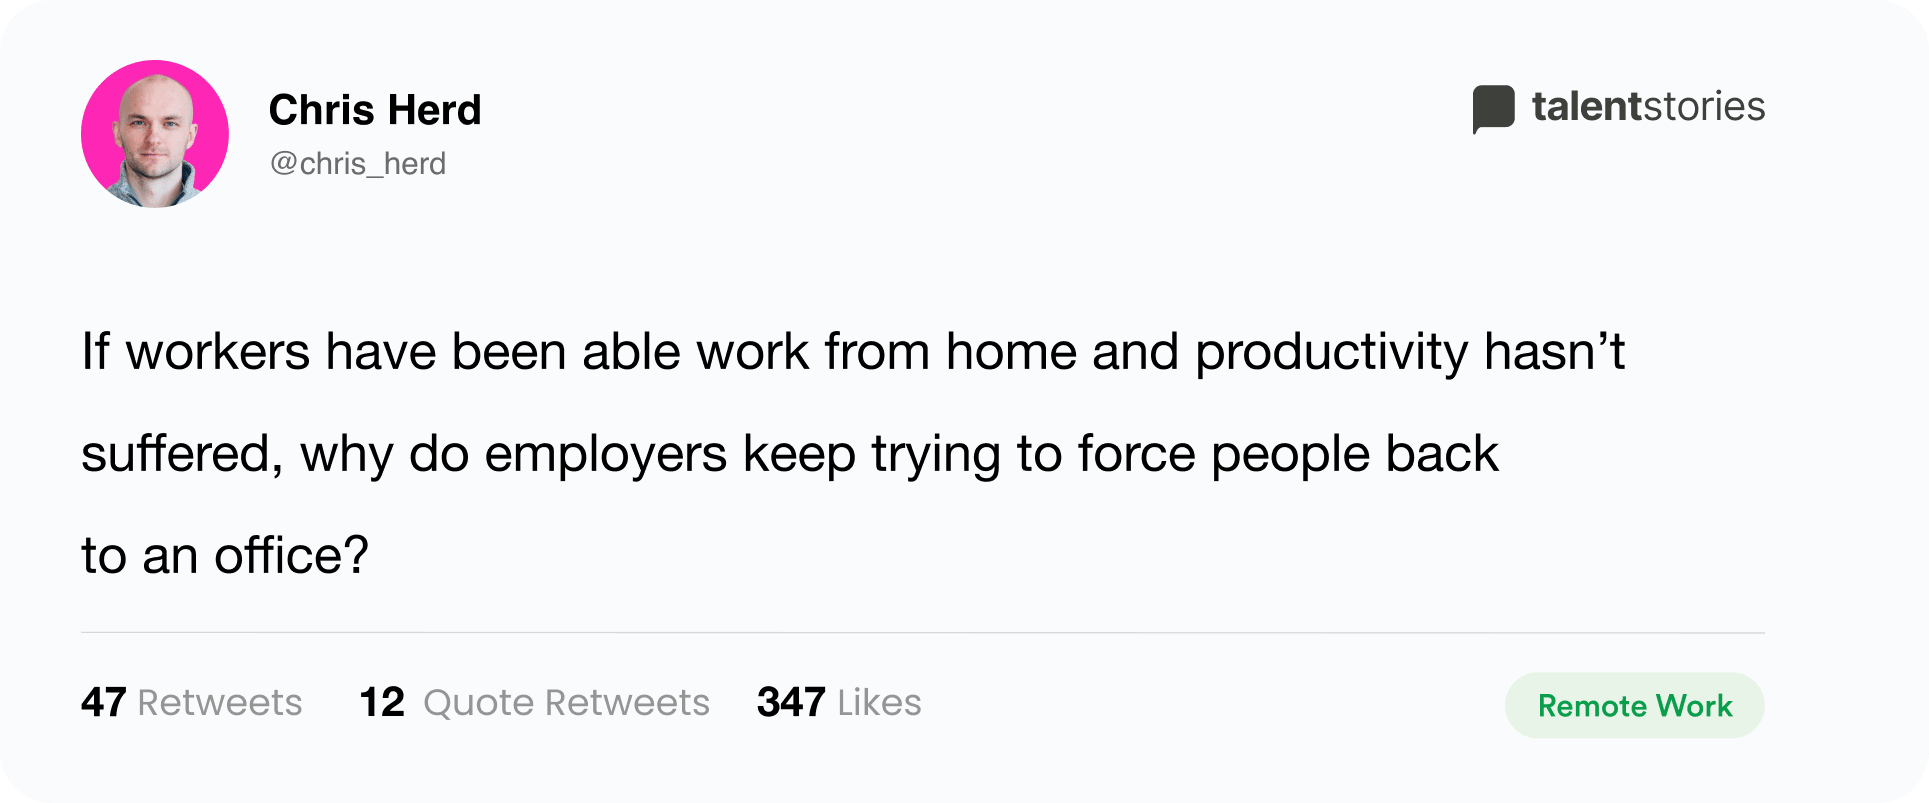Click the "stories" part of the logo
The image size is (1929, 803).
coord(1704,106)
